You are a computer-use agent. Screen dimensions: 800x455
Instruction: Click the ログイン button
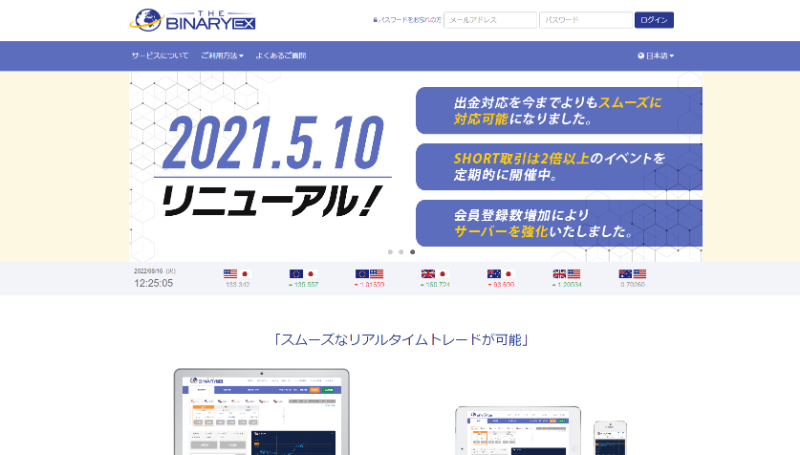pos(654,20)
